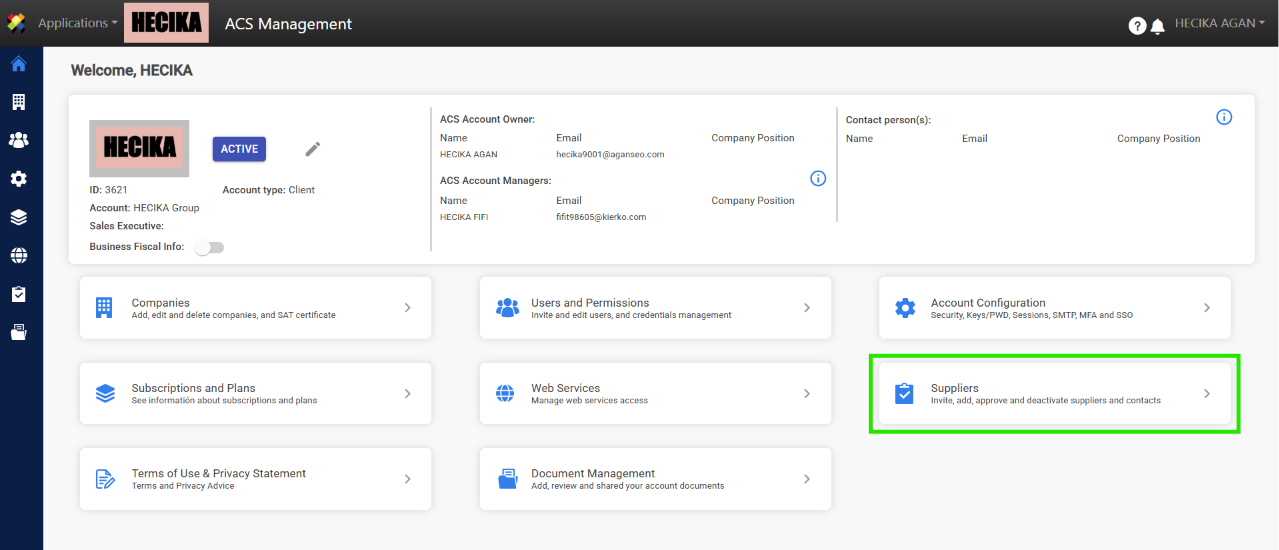Click the HECIKA account logo image
Image resolution: width=1279 pixels, height=550 pixels.
[x=139, y=148]
